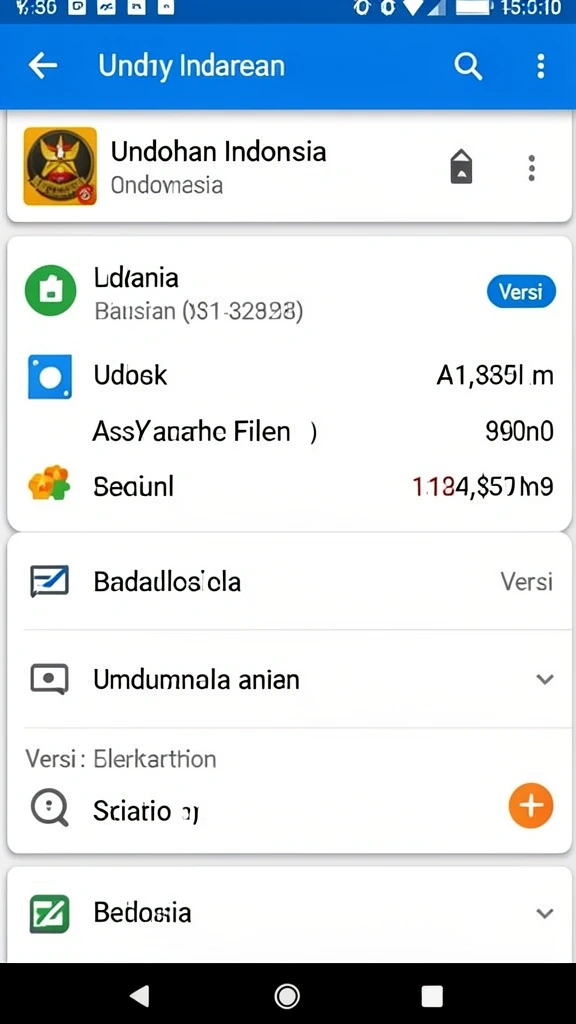Tap the orange plus button by Sciatio

click(x=530, y=806)
